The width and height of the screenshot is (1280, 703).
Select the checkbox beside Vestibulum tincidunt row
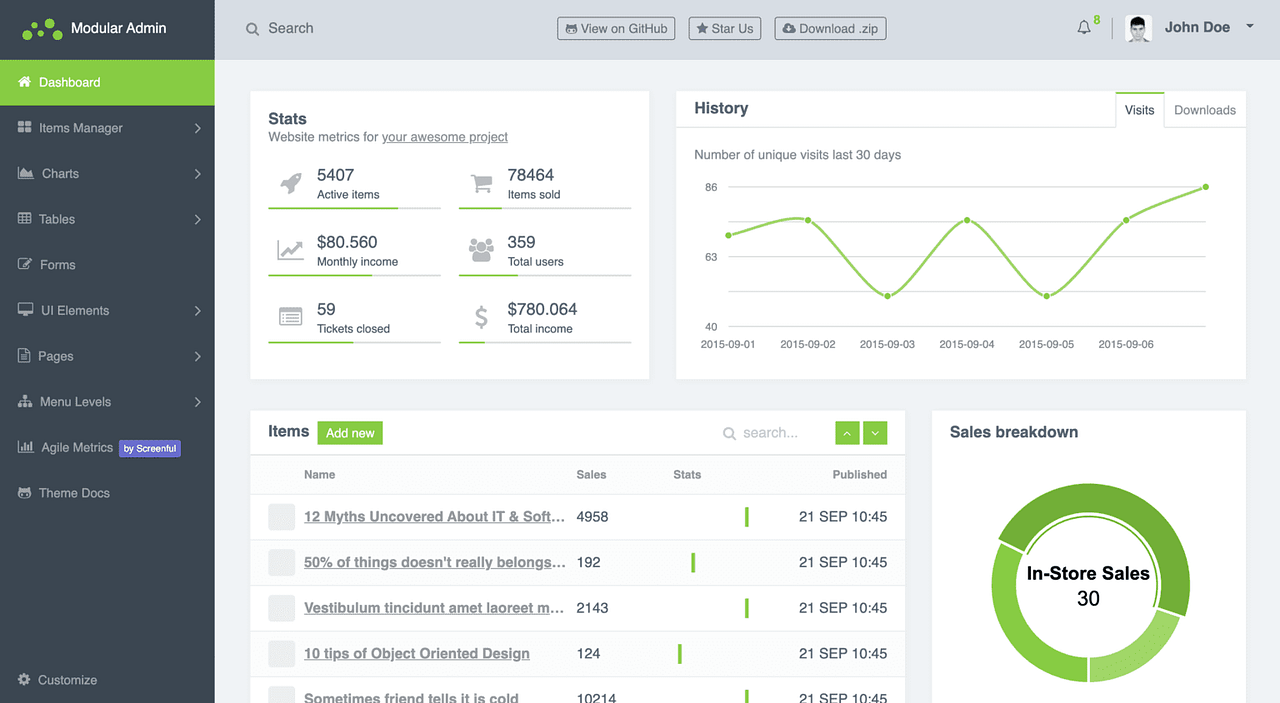pos(281,608)
